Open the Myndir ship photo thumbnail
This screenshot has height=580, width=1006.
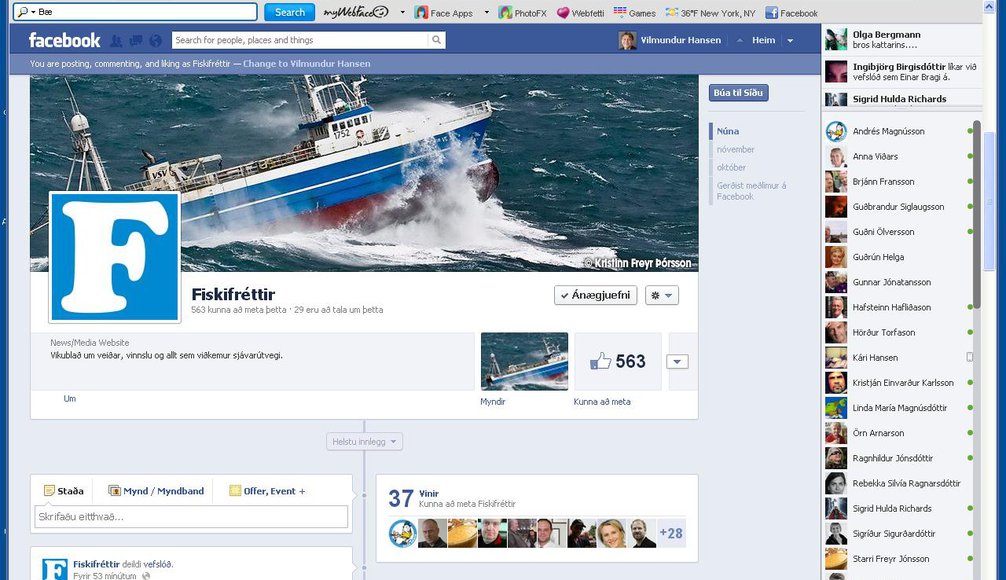(524, 361)
